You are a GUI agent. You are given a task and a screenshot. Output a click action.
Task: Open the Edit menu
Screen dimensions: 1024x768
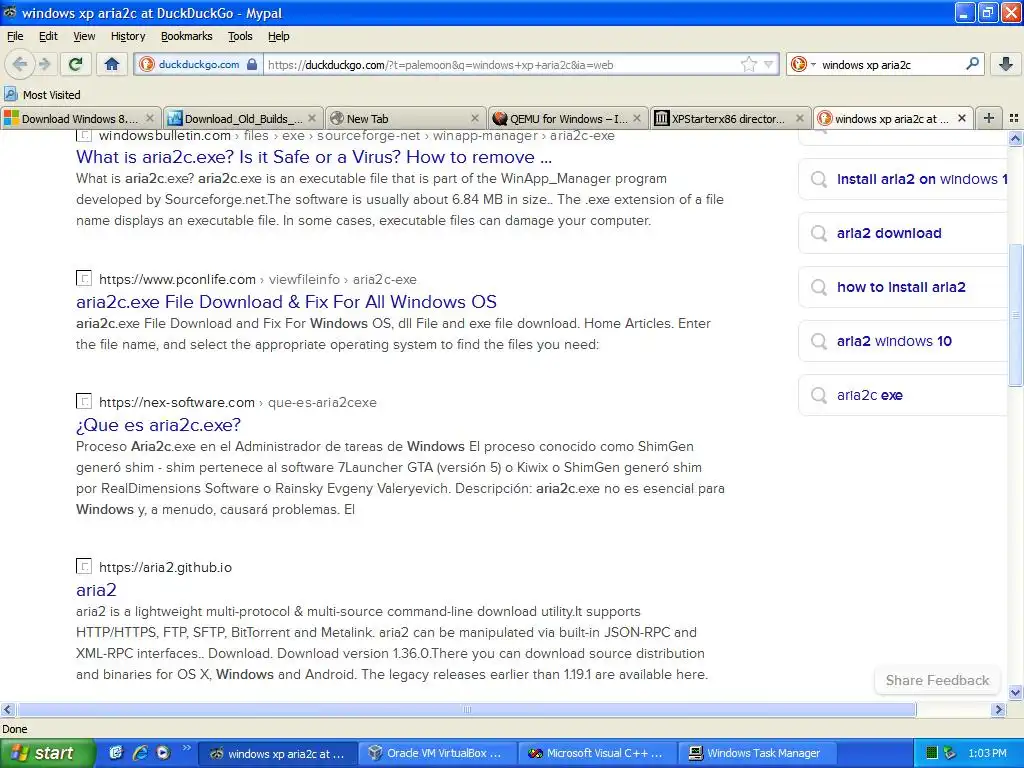coord(48,36)
